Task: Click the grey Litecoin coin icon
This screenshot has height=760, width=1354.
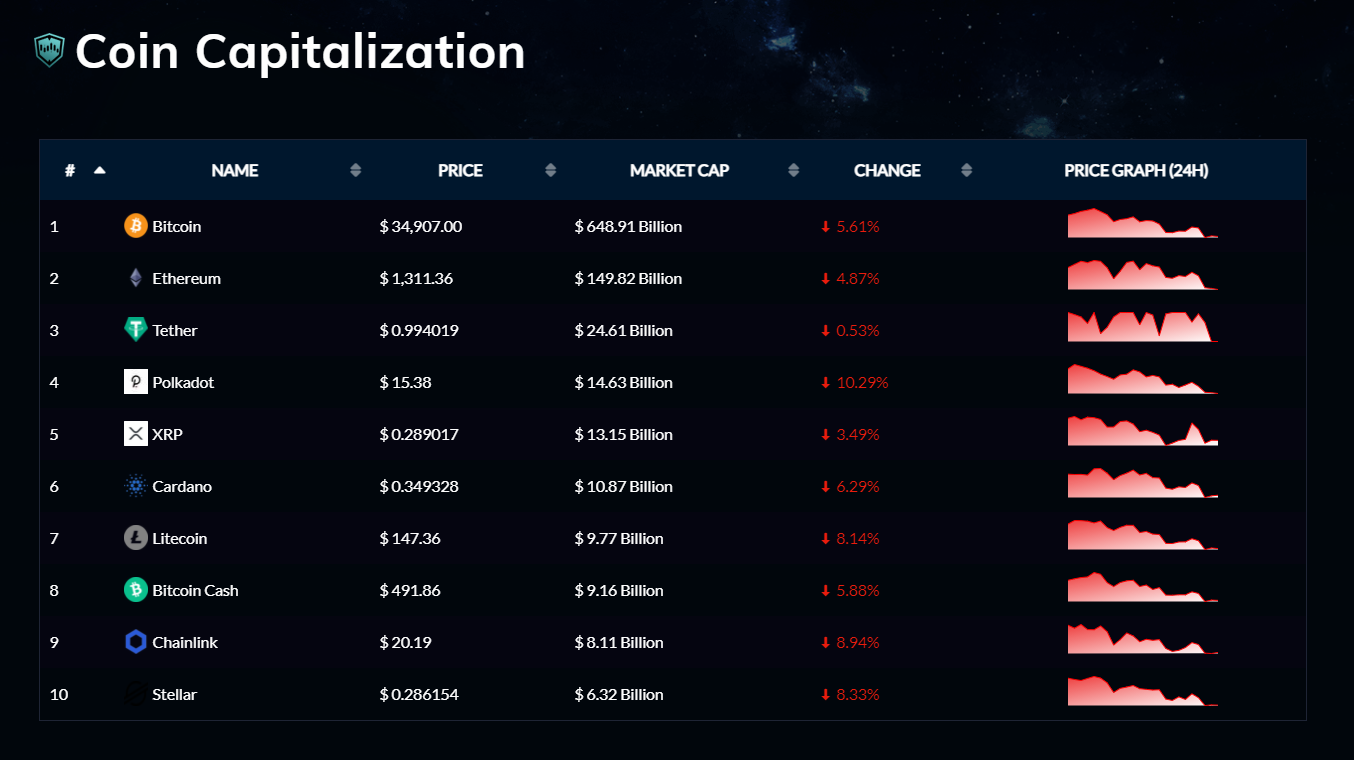Action: click(x=135, y=538)
